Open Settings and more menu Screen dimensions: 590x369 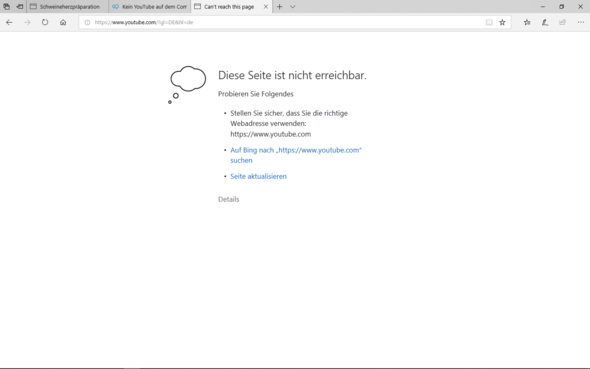click(581, 22)
